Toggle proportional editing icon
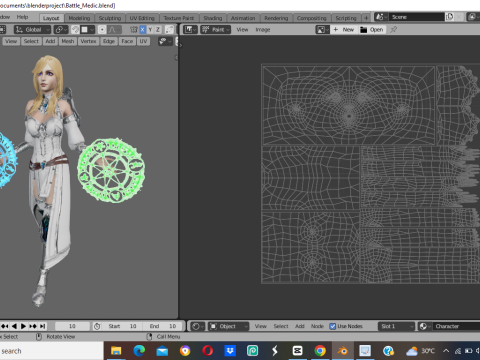Screen dimensions: 480x360 click(x=102, y=30)
